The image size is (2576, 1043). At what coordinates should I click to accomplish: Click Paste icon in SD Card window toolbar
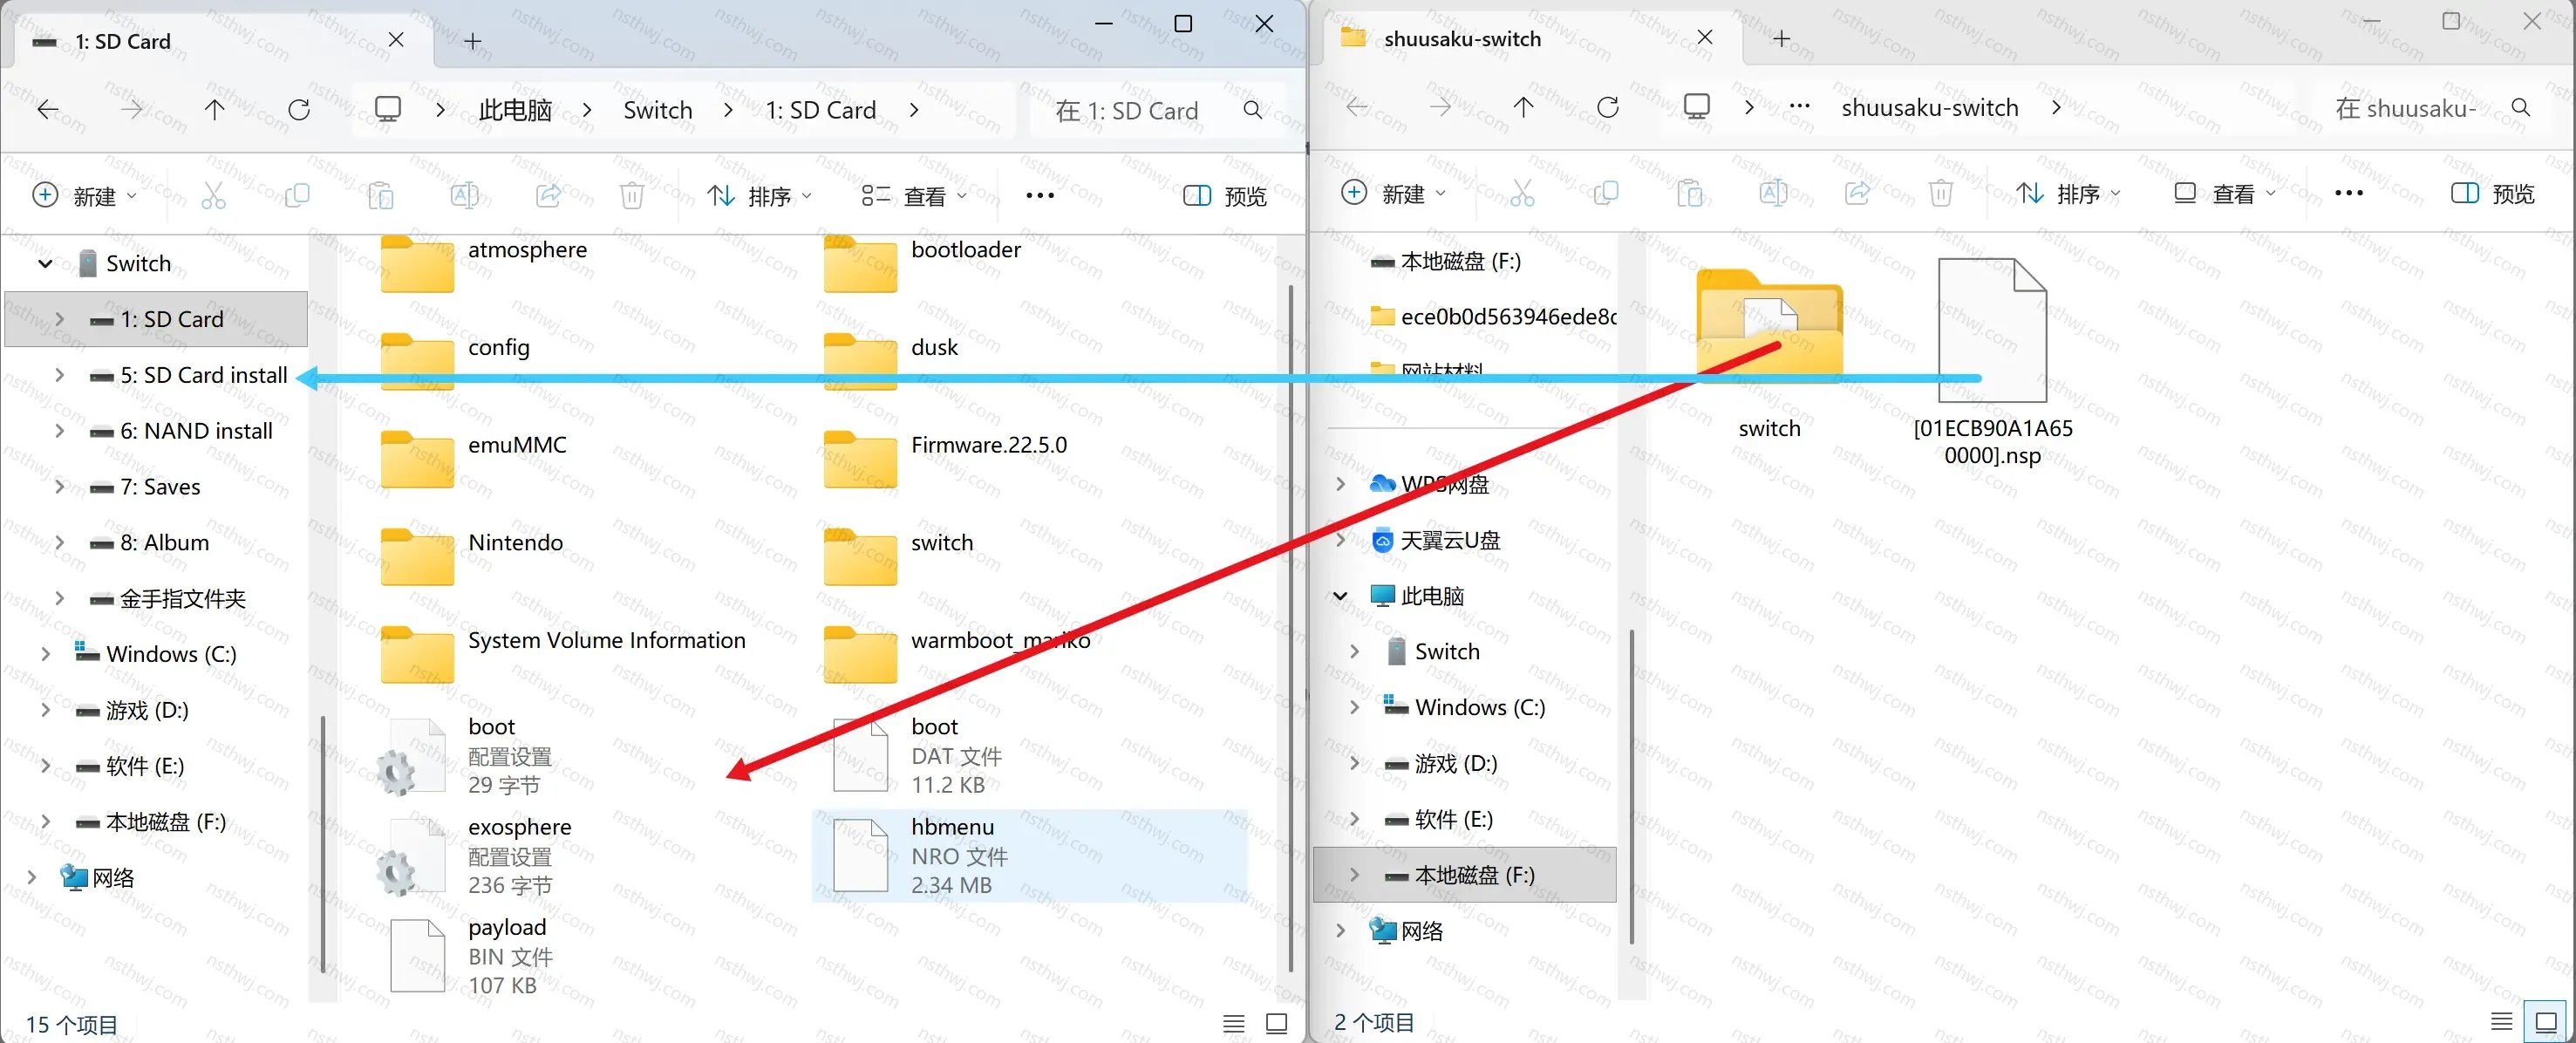[x=381, y=195]
